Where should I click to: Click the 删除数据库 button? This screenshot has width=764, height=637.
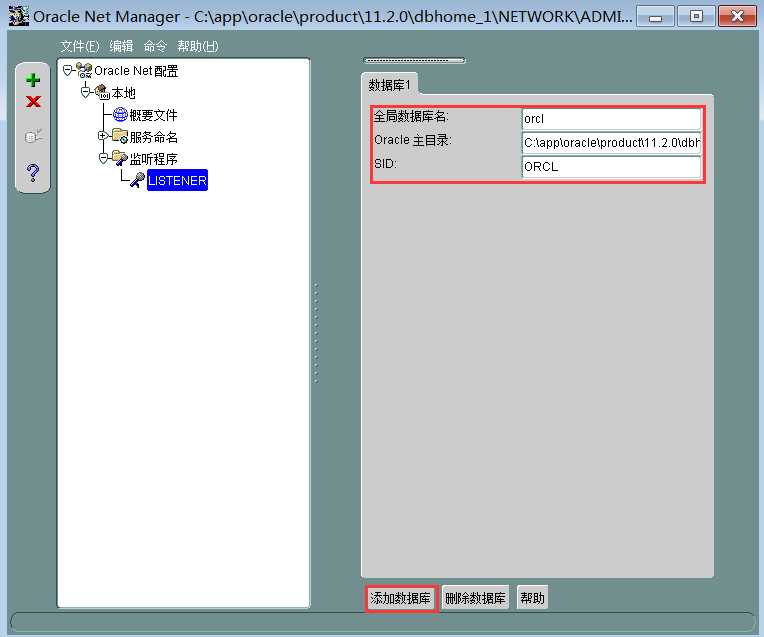tap(475, 598)
